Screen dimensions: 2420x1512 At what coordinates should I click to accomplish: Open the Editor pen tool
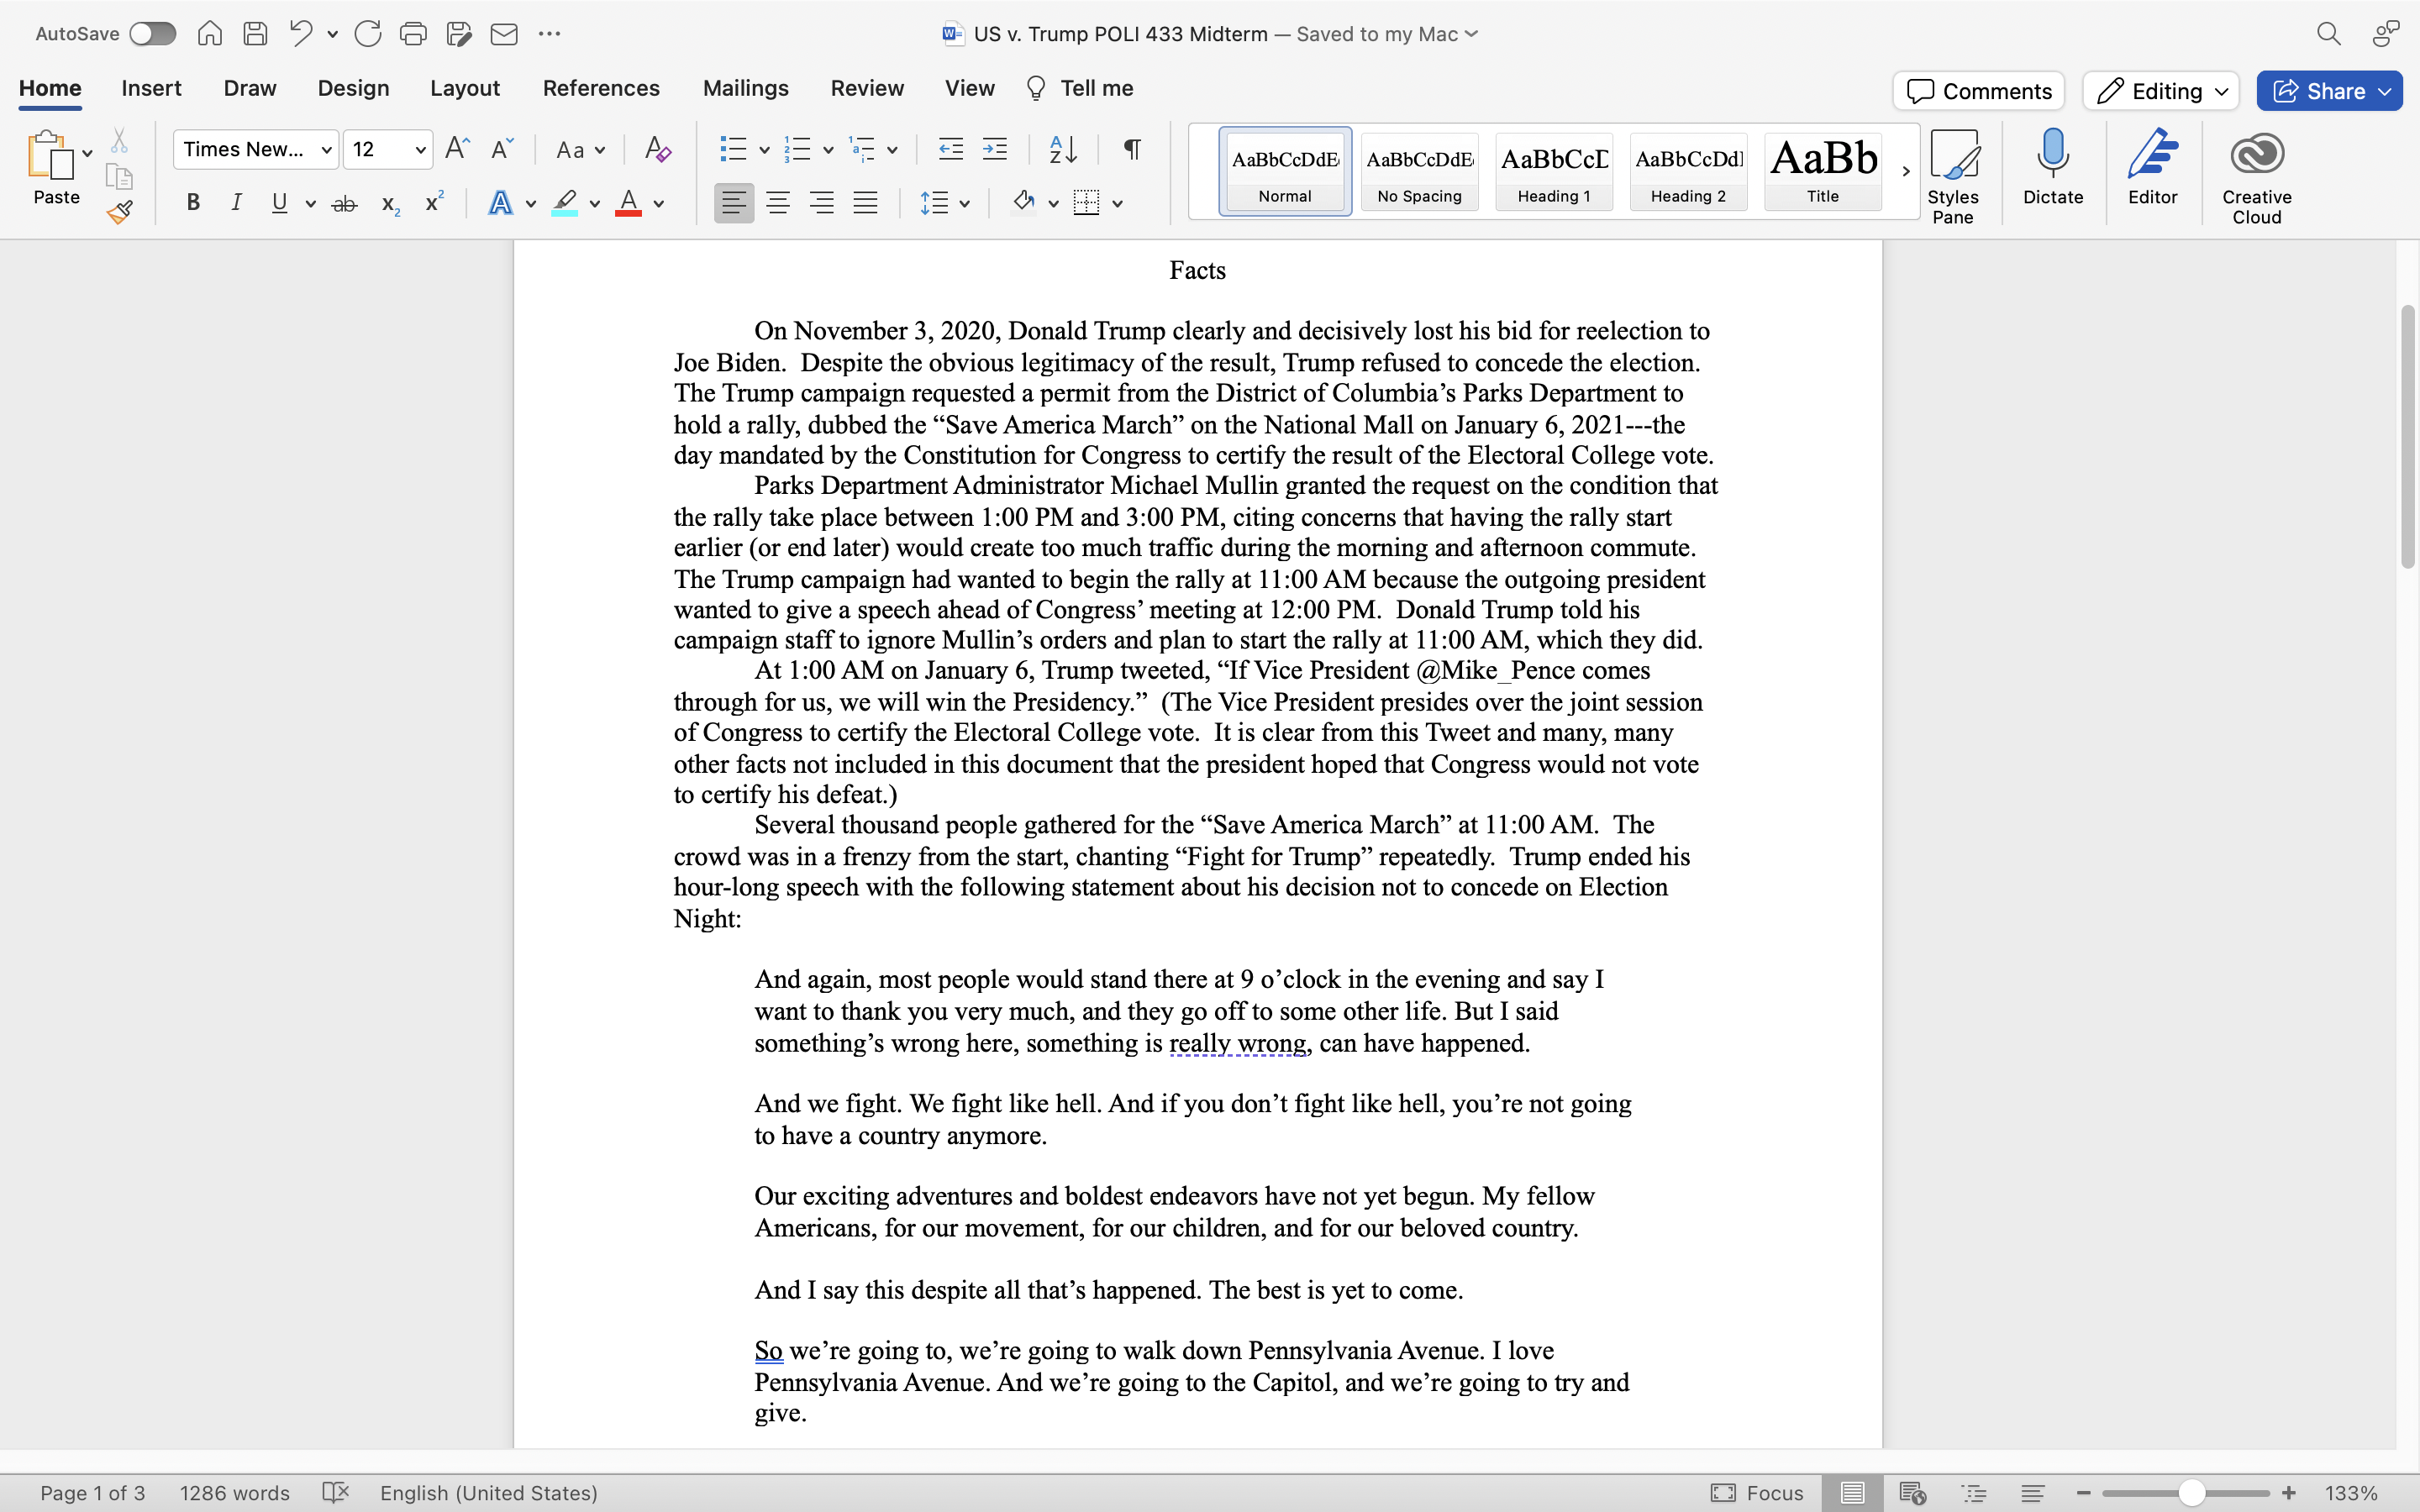tap(2152, 168)
